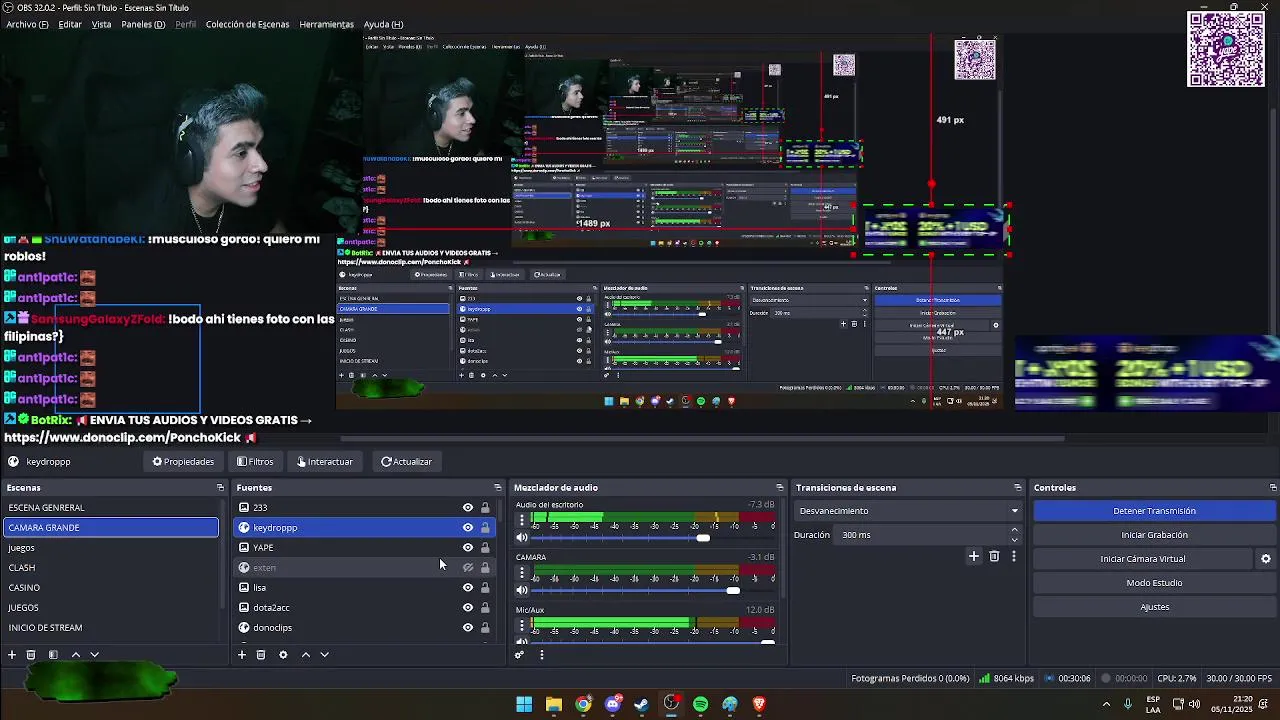
Task: Add a new source with plus icon
Action: click(241, 654)
